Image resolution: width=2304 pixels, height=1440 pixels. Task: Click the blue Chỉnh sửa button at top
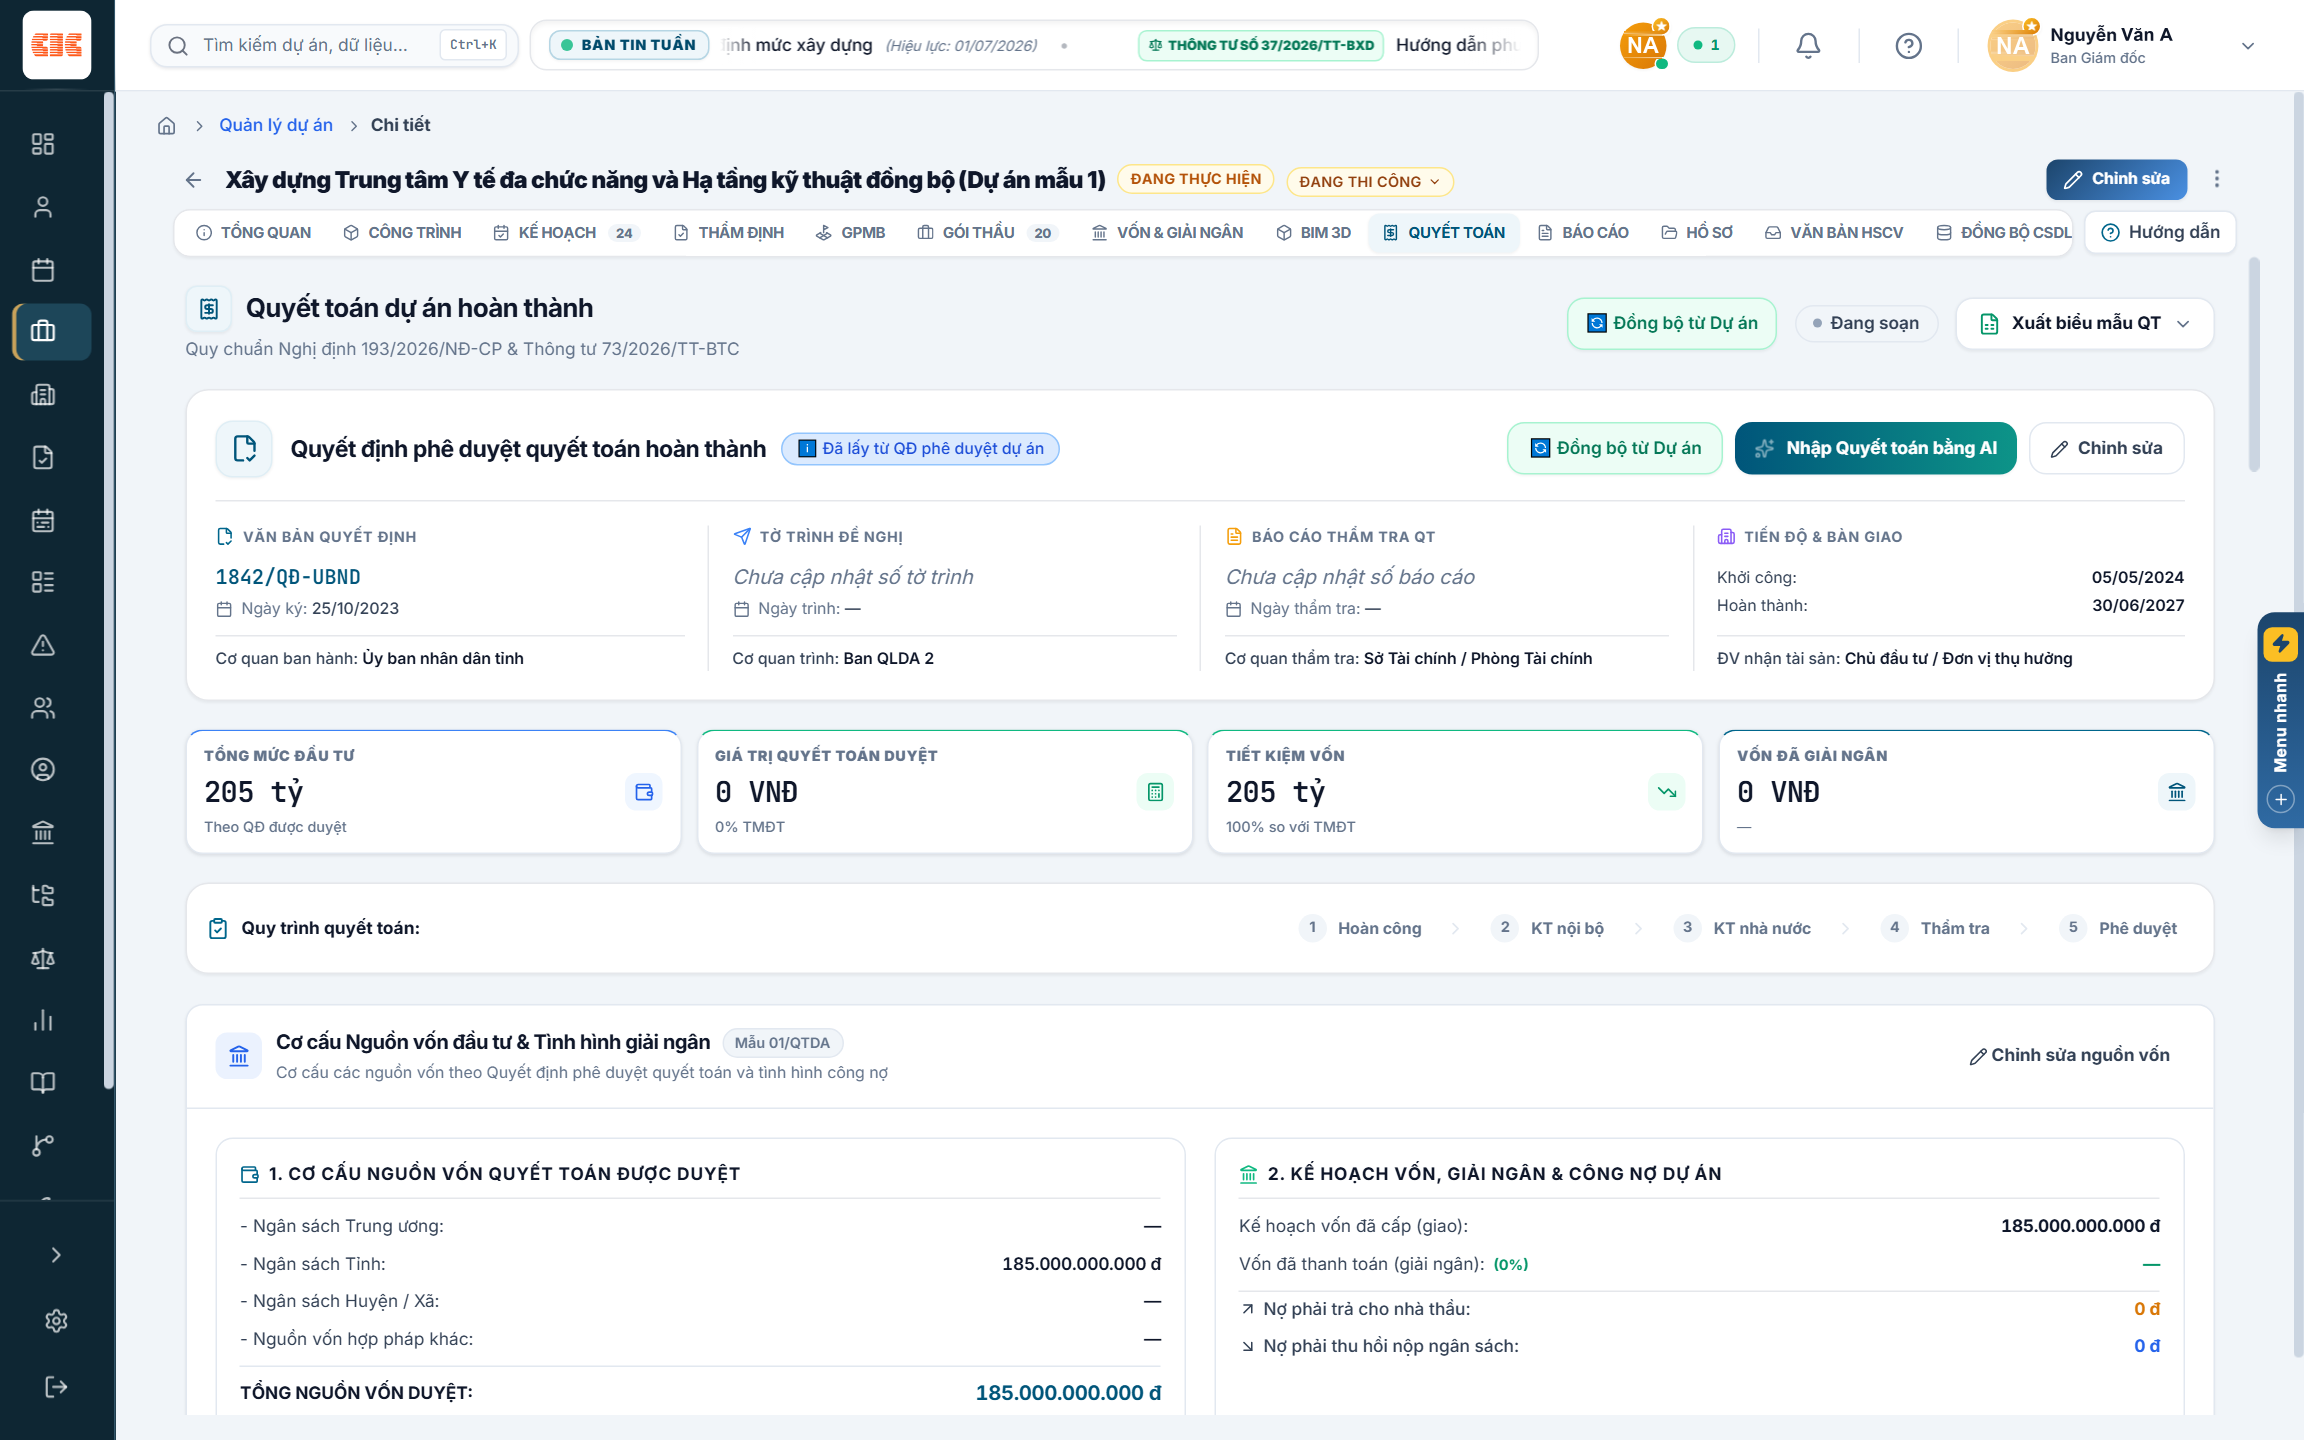coord(2116,179)
